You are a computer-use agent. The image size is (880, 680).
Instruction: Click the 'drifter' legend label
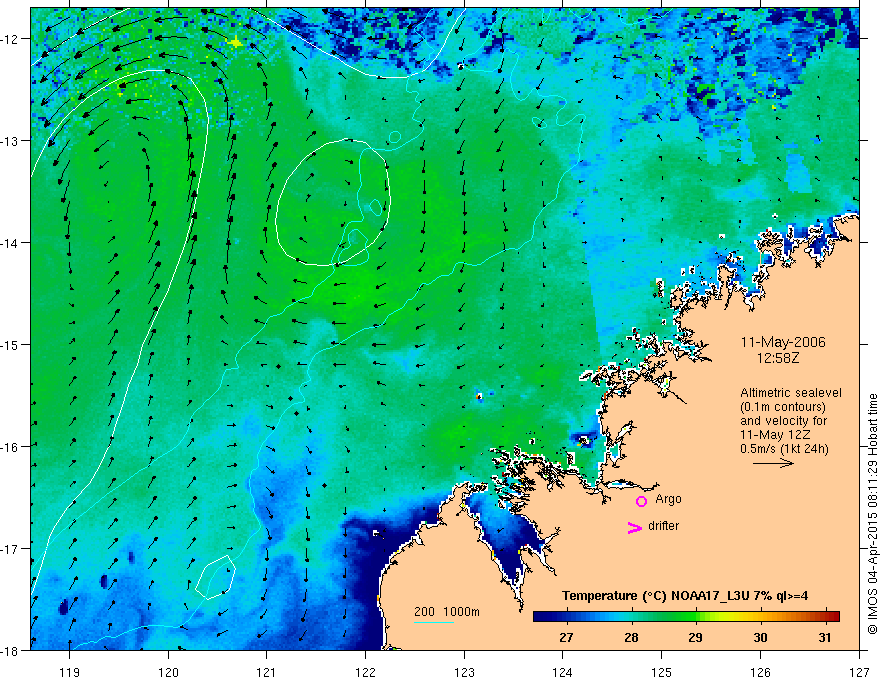point(663,526)
